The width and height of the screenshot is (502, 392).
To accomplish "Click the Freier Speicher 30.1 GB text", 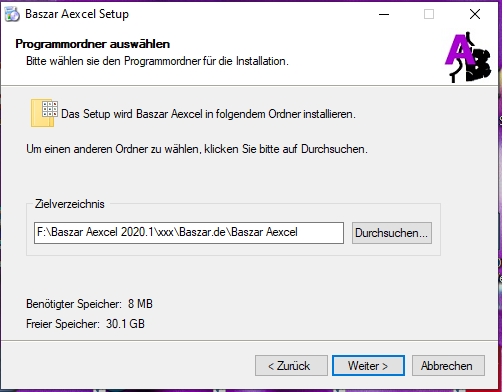I will 85,324.
